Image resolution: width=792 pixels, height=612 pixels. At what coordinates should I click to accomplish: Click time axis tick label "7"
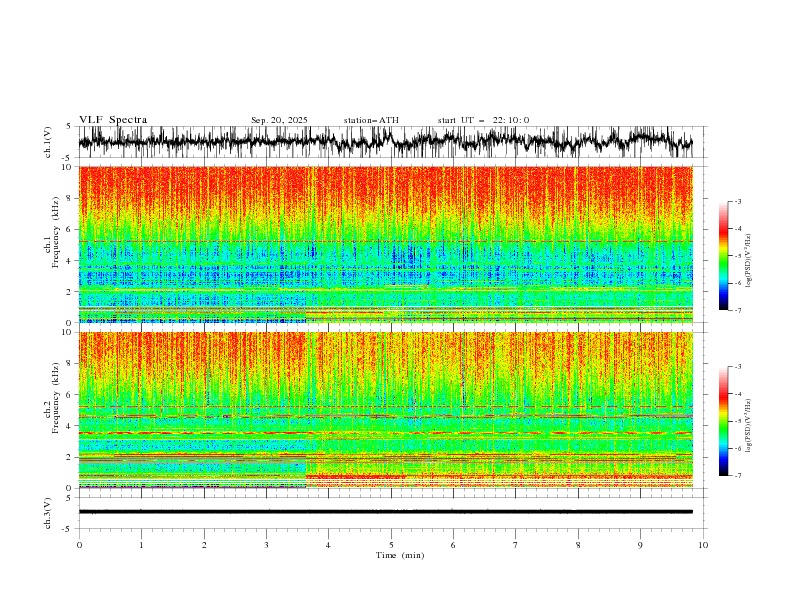click(516, 545)
